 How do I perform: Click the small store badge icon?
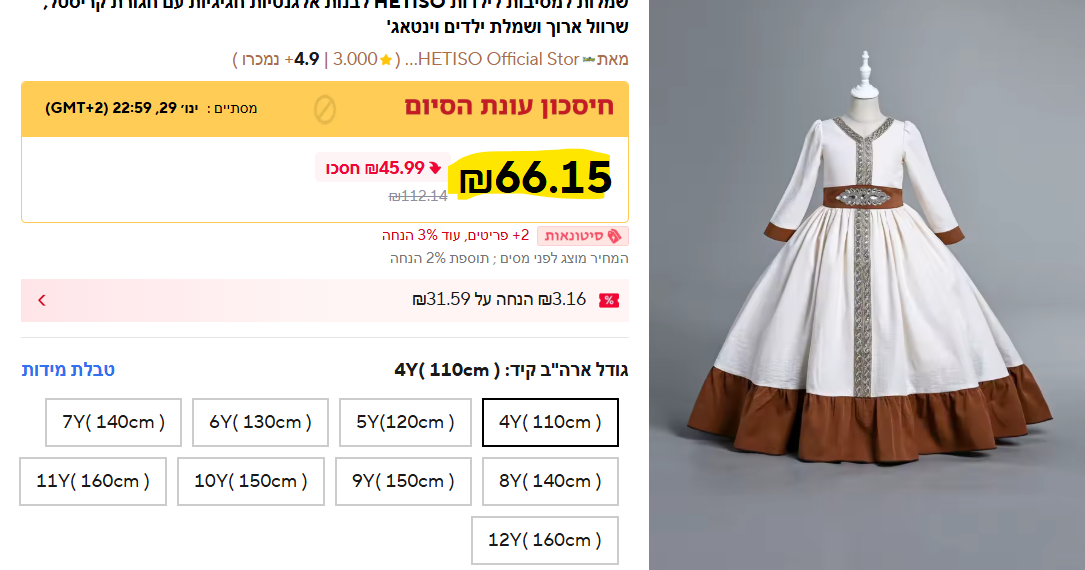click(x=589, y=59)
